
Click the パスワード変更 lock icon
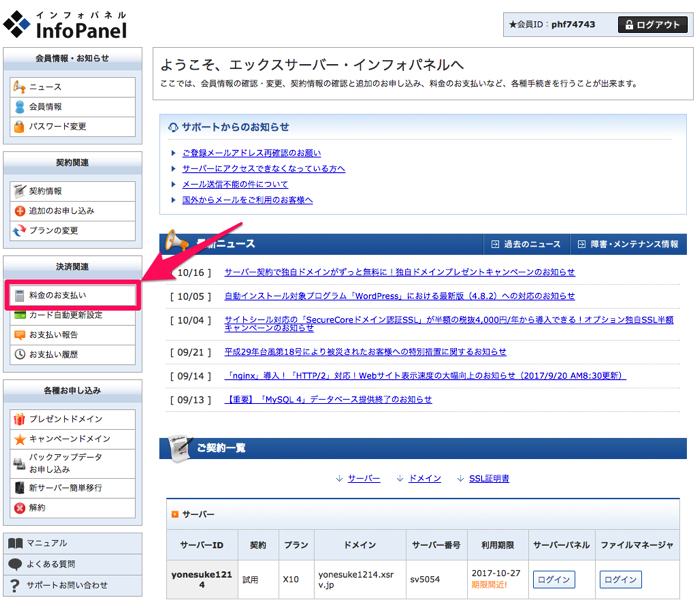(19, 126)
